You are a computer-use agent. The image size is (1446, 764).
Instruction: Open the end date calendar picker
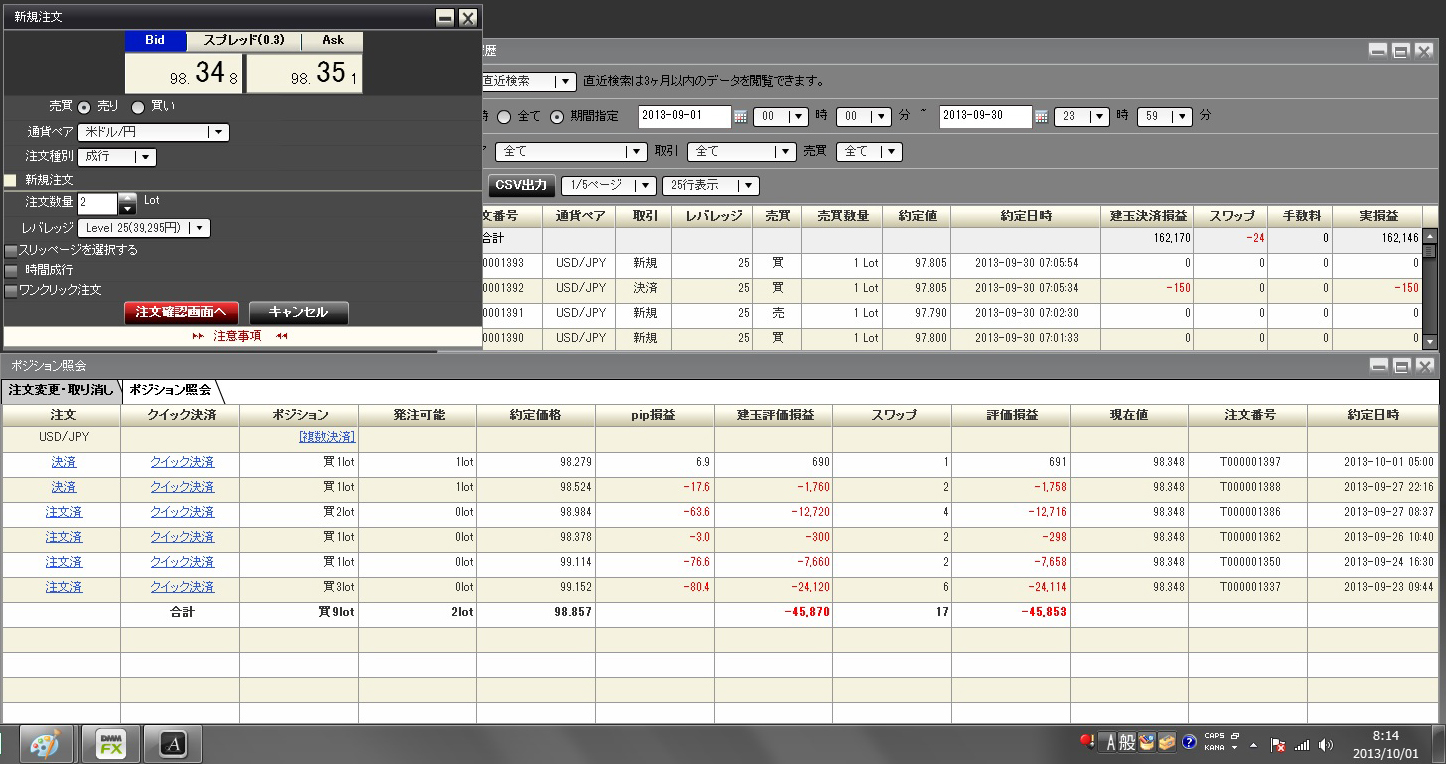1041,117
